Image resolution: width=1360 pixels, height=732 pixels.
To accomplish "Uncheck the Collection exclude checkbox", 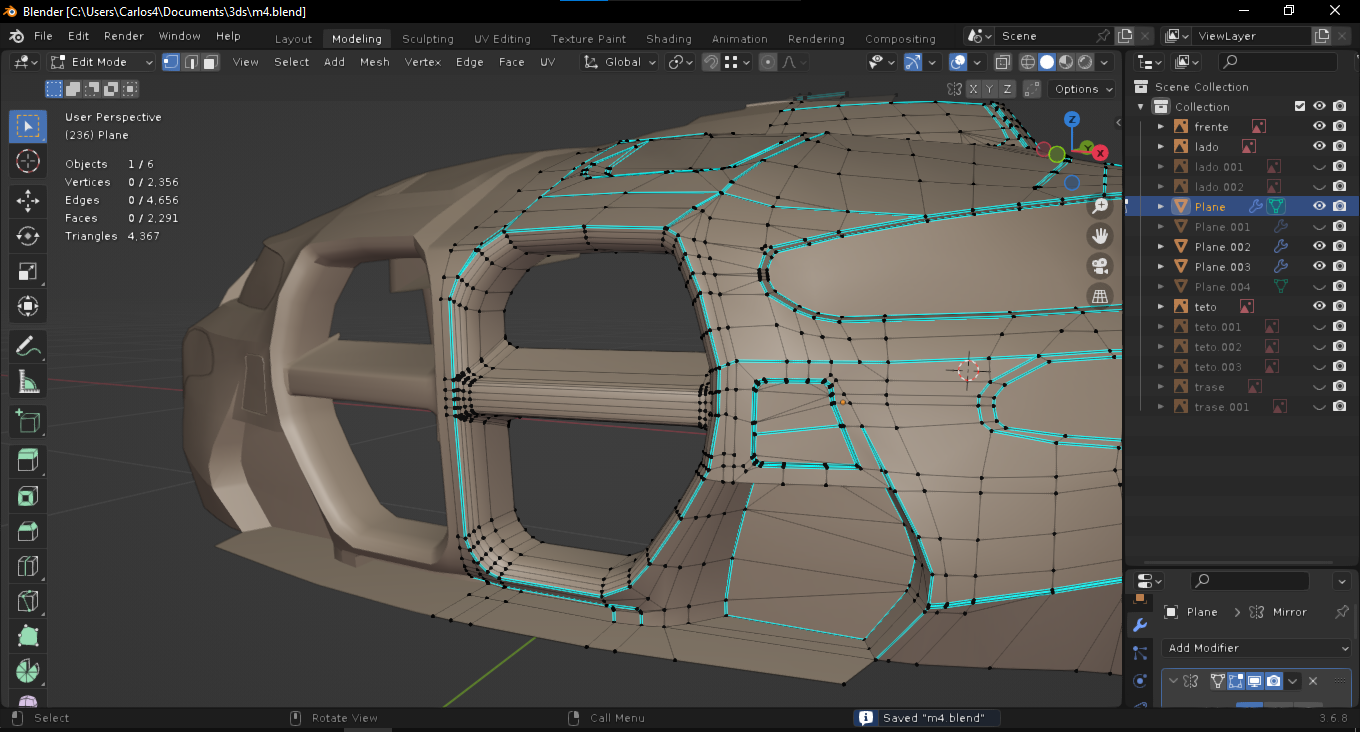I will [x=1300, y=107].
